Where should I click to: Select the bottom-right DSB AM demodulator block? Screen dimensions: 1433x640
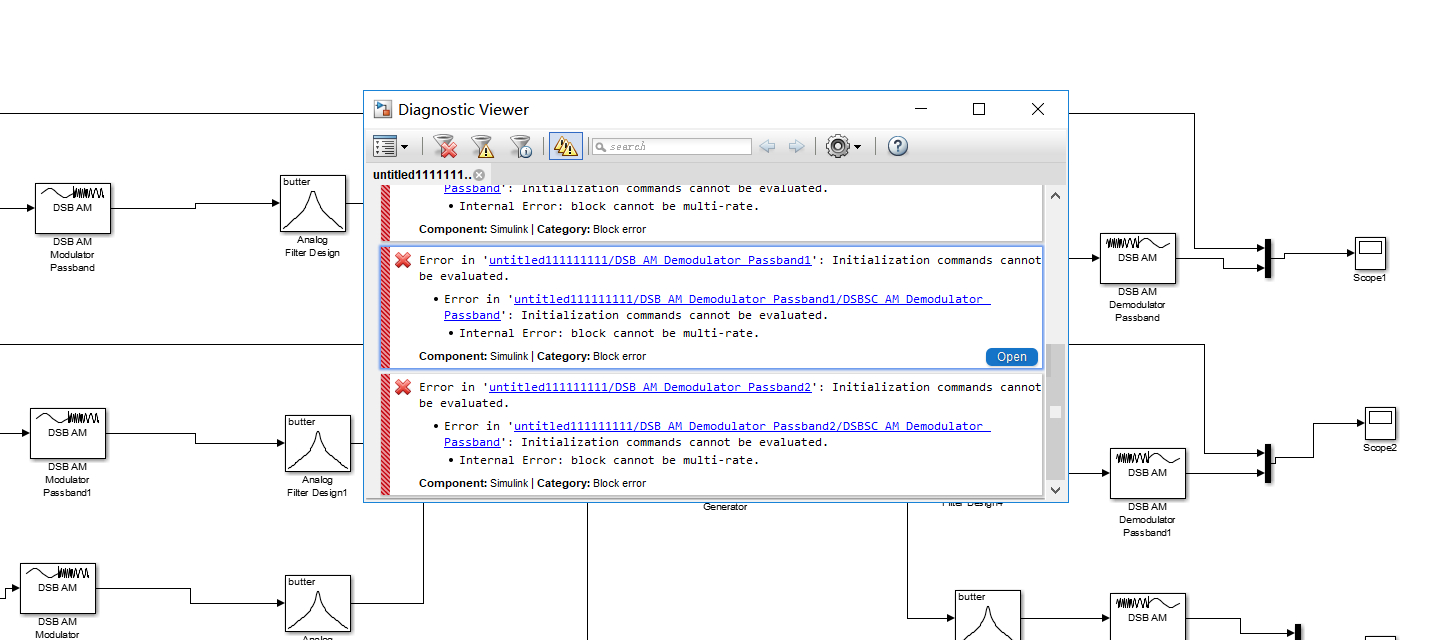[1148, 616]
